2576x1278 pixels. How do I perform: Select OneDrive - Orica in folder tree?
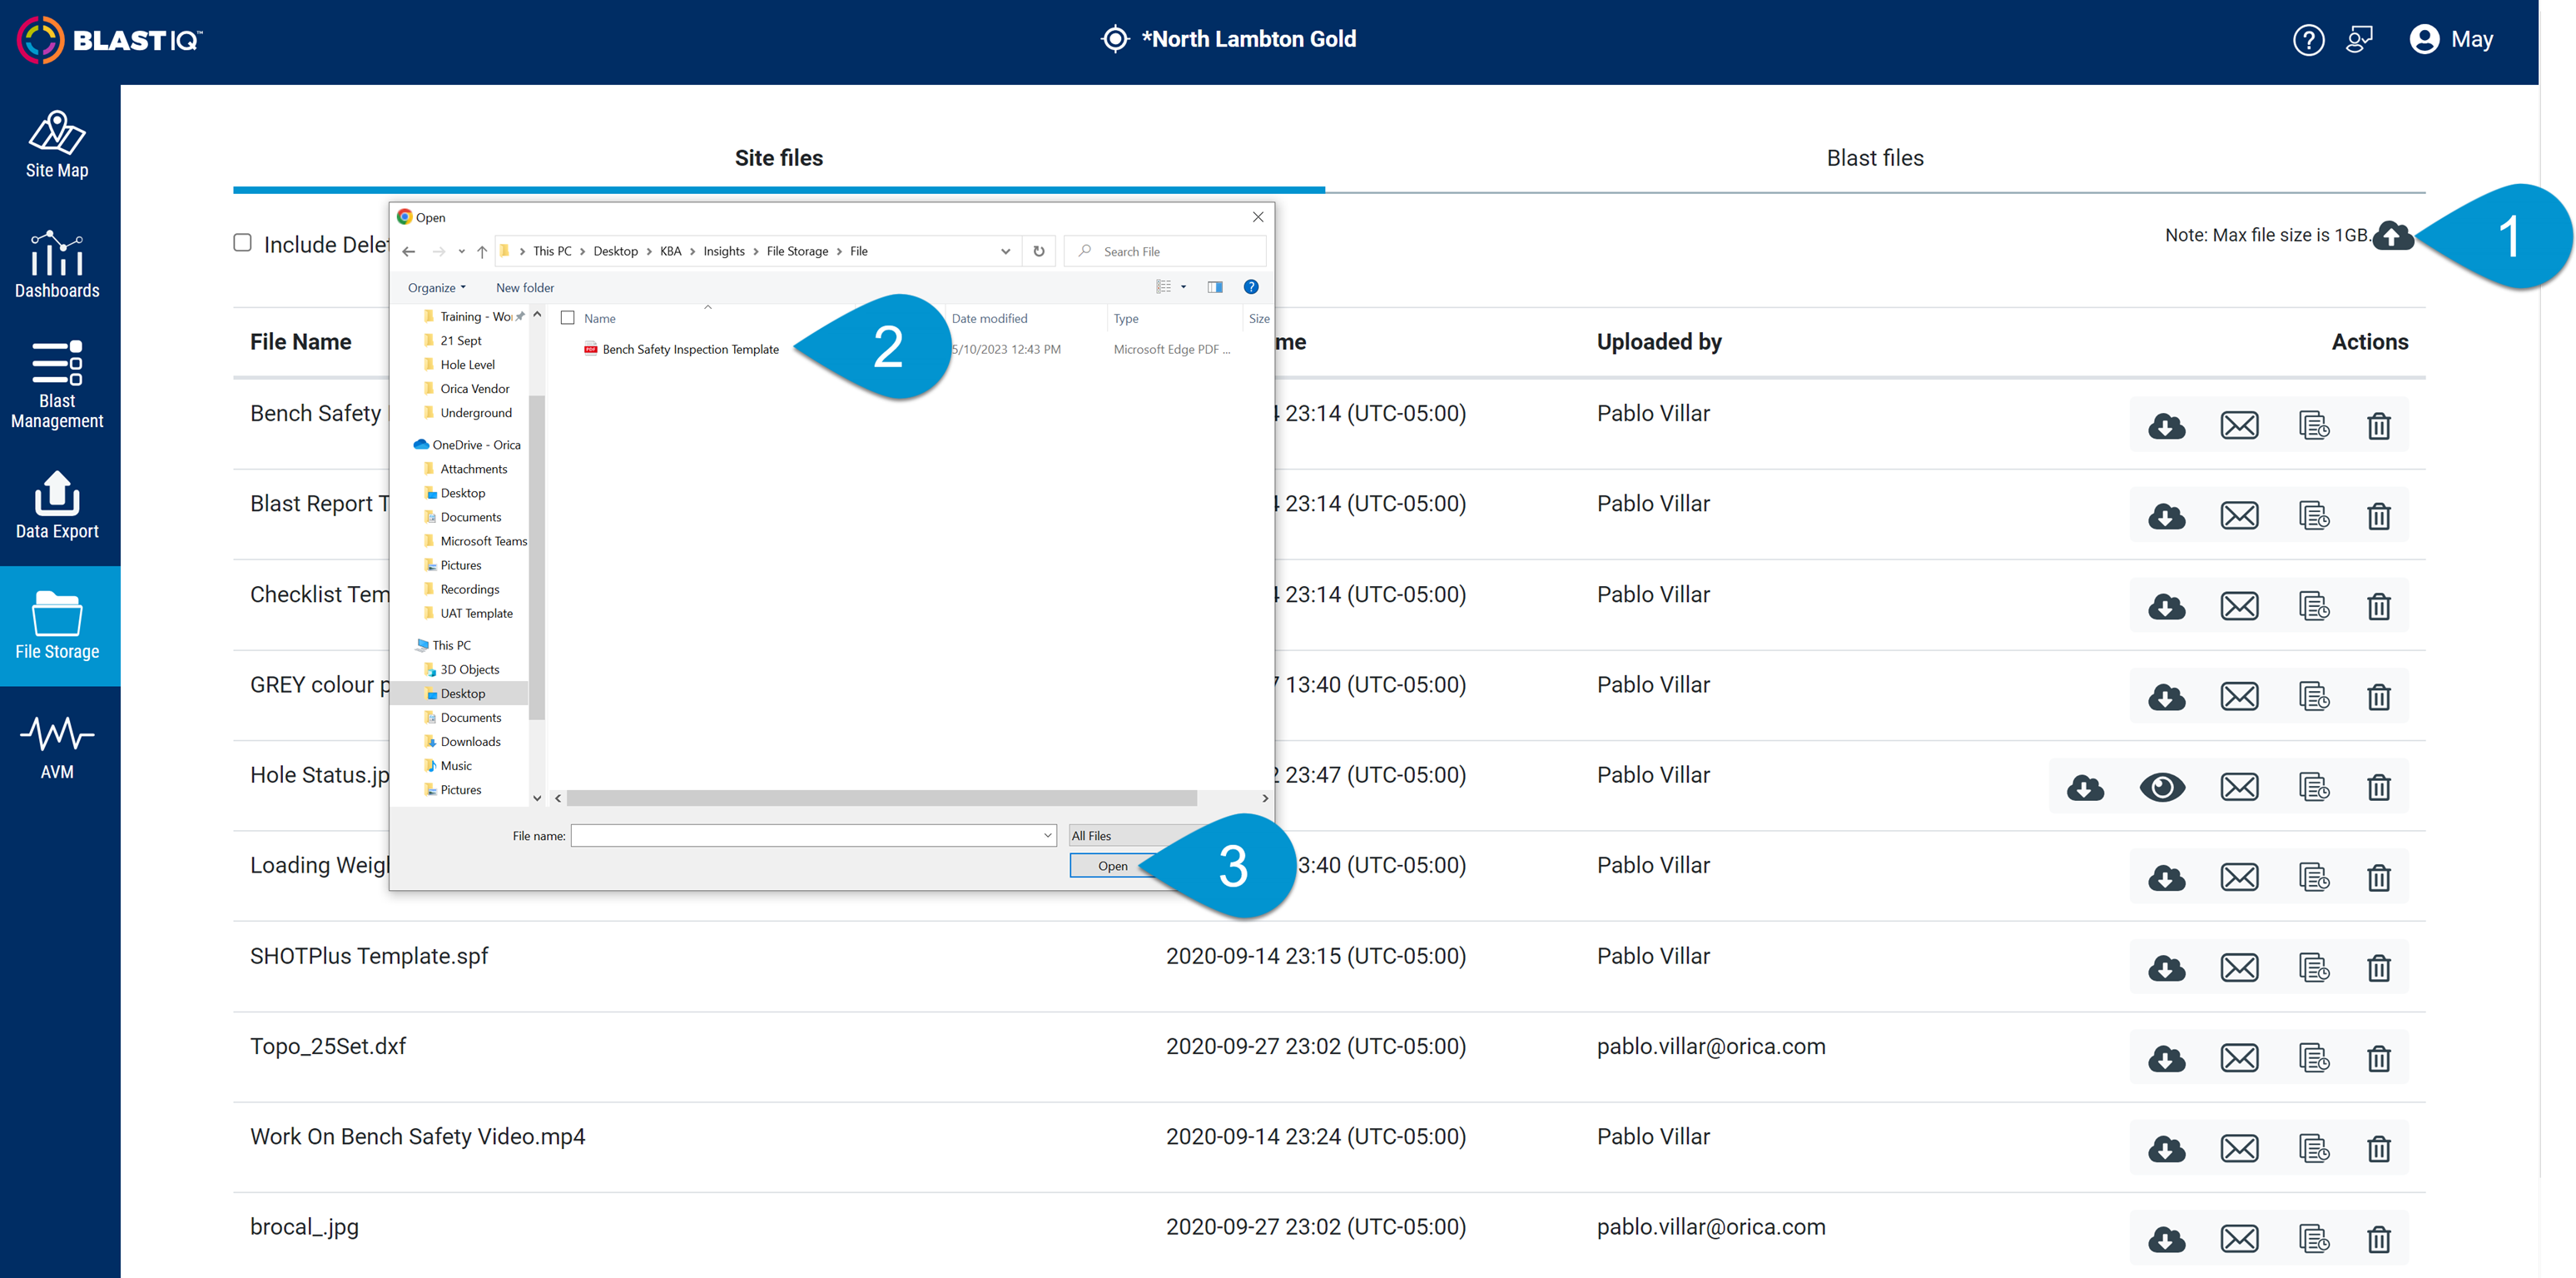click(467, 445)
